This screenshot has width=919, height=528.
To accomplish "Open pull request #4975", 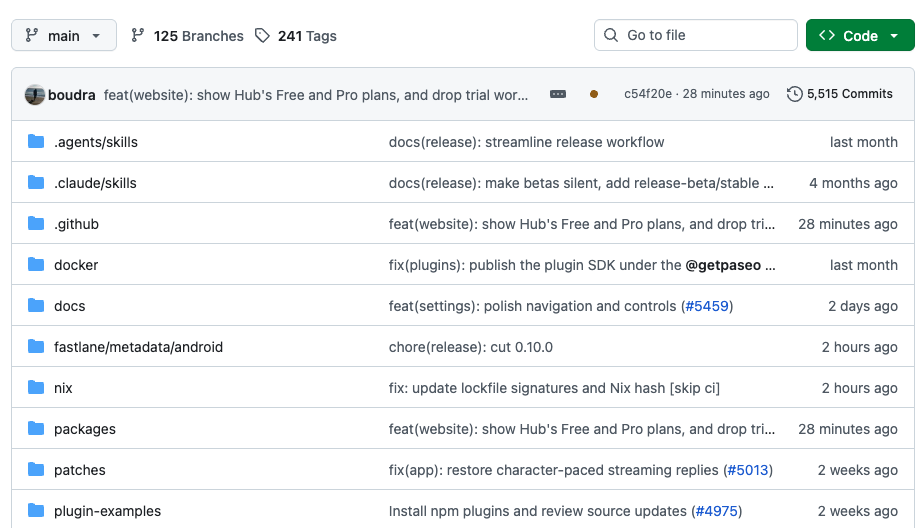I will [x=716, y=511].
